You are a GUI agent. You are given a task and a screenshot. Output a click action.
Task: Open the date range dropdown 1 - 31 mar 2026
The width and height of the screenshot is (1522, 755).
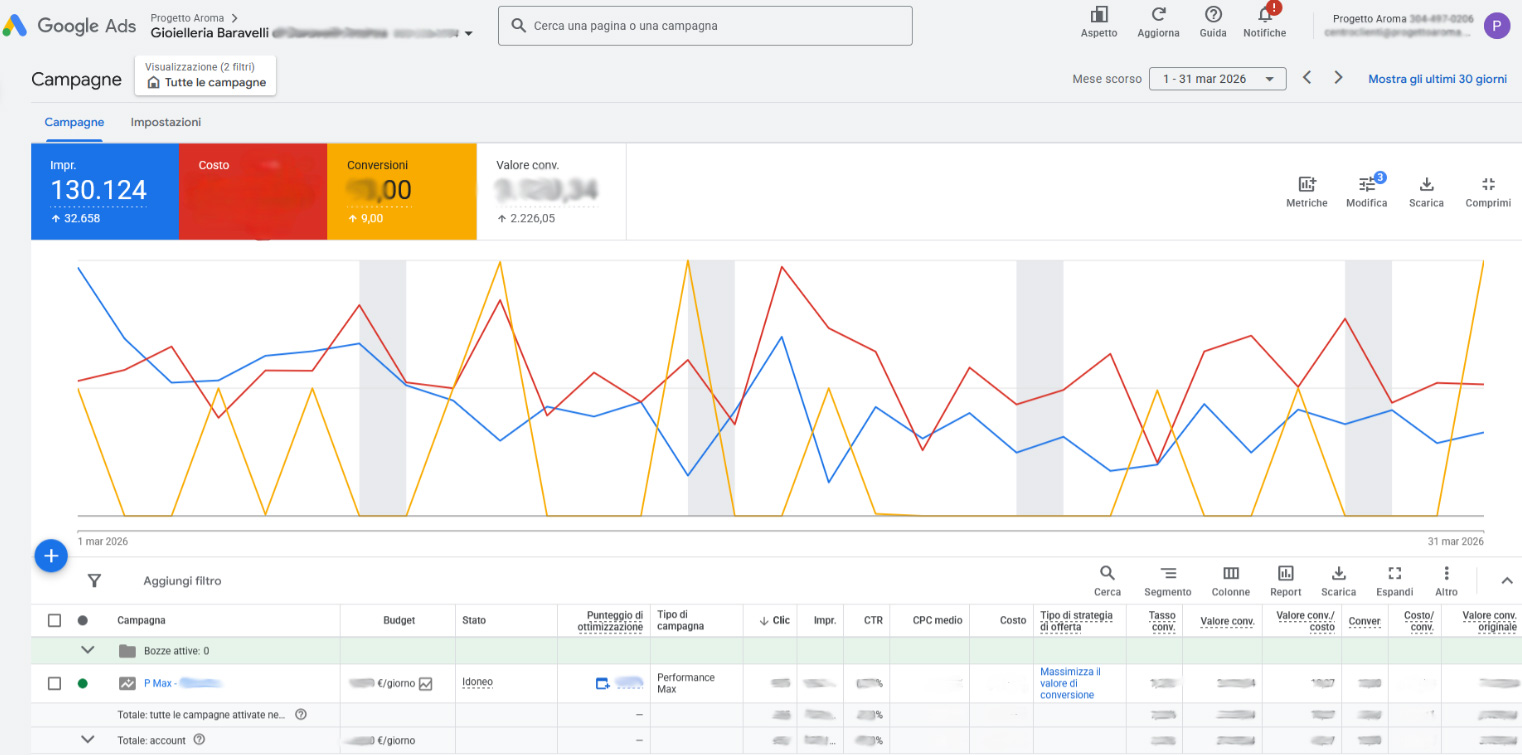[1218, 79]
